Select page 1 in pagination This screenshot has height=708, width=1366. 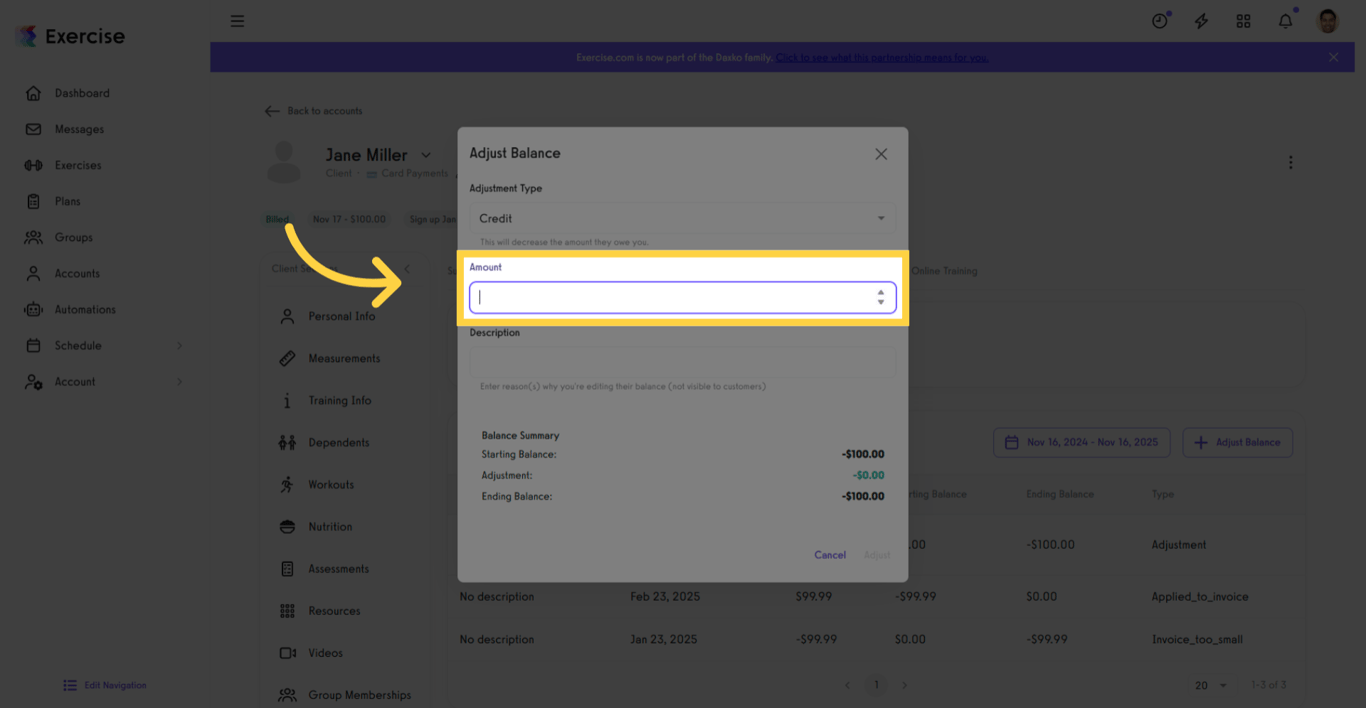pyautogui.click(x=876, y=685)
